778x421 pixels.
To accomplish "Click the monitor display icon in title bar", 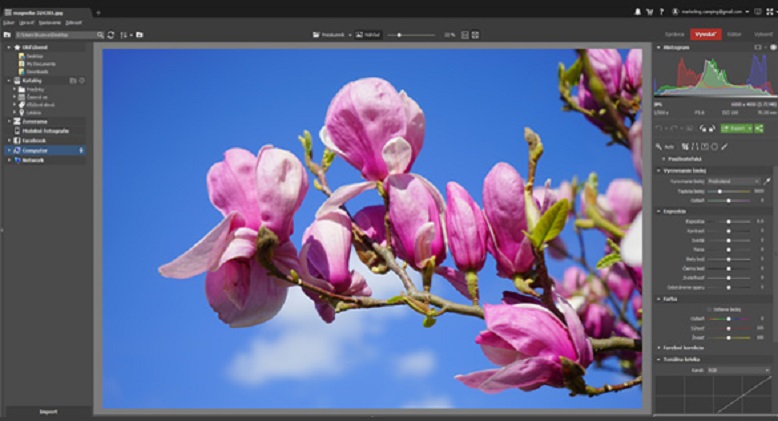I will pos(758,11).
